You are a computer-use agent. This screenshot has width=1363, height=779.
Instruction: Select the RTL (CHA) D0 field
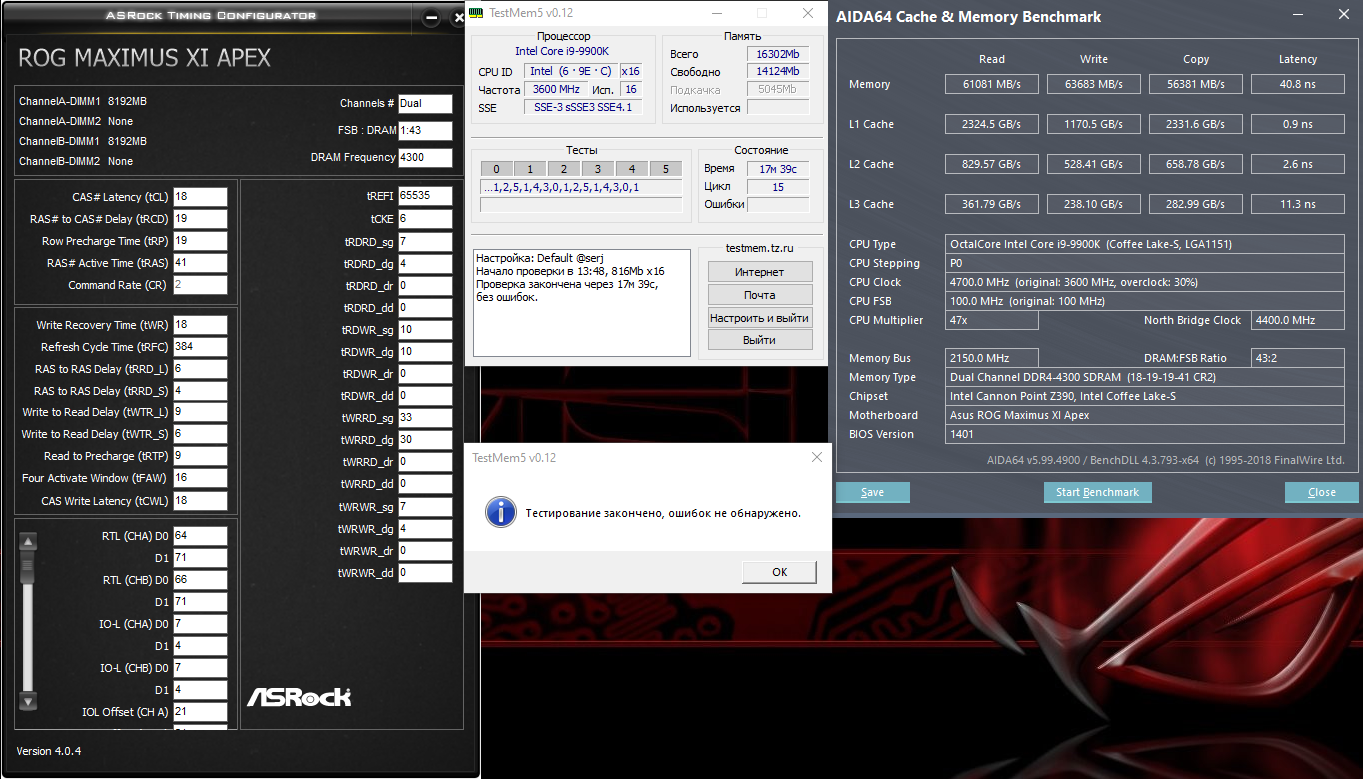coord(200,536)
